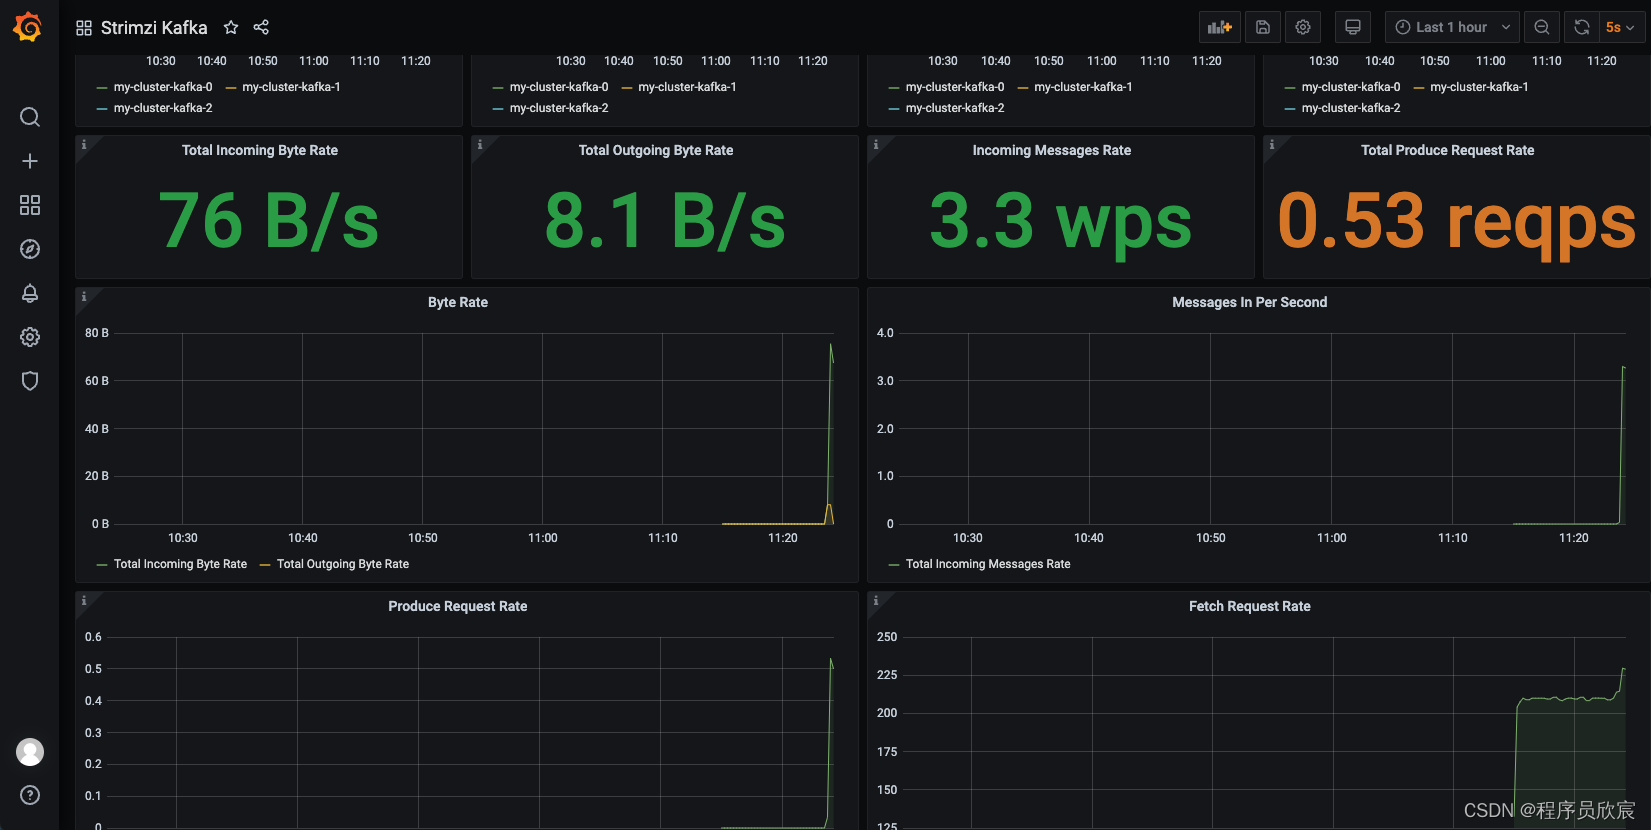The width and height of the screenshot is (1651, 830).
Task: Open Total Produce Request Rate panel title menu
Action: (x=1447, y=150)
